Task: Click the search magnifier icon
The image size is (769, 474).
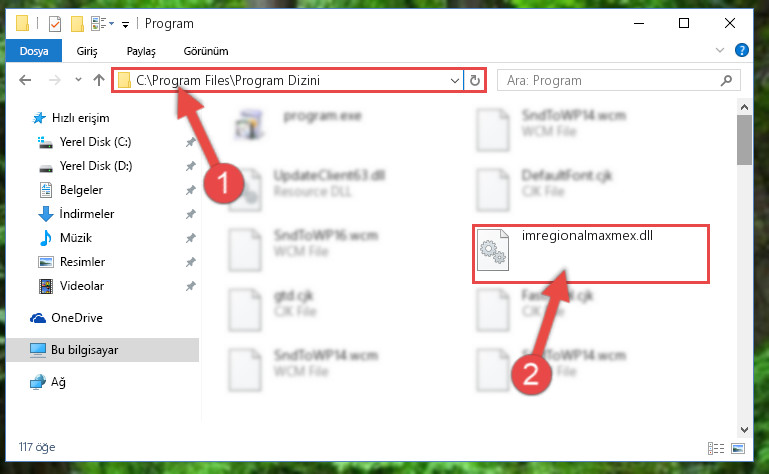Action: (726, 80)
